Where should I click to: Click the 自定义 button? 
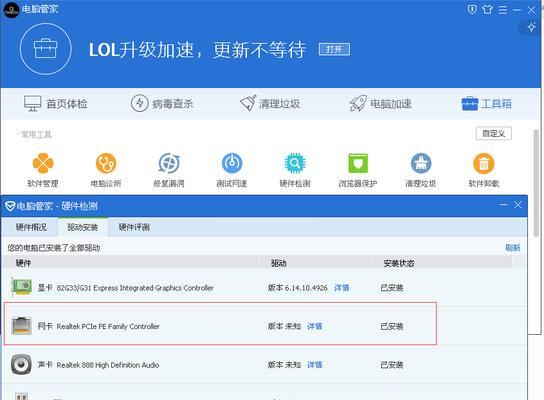pos(493,133)
